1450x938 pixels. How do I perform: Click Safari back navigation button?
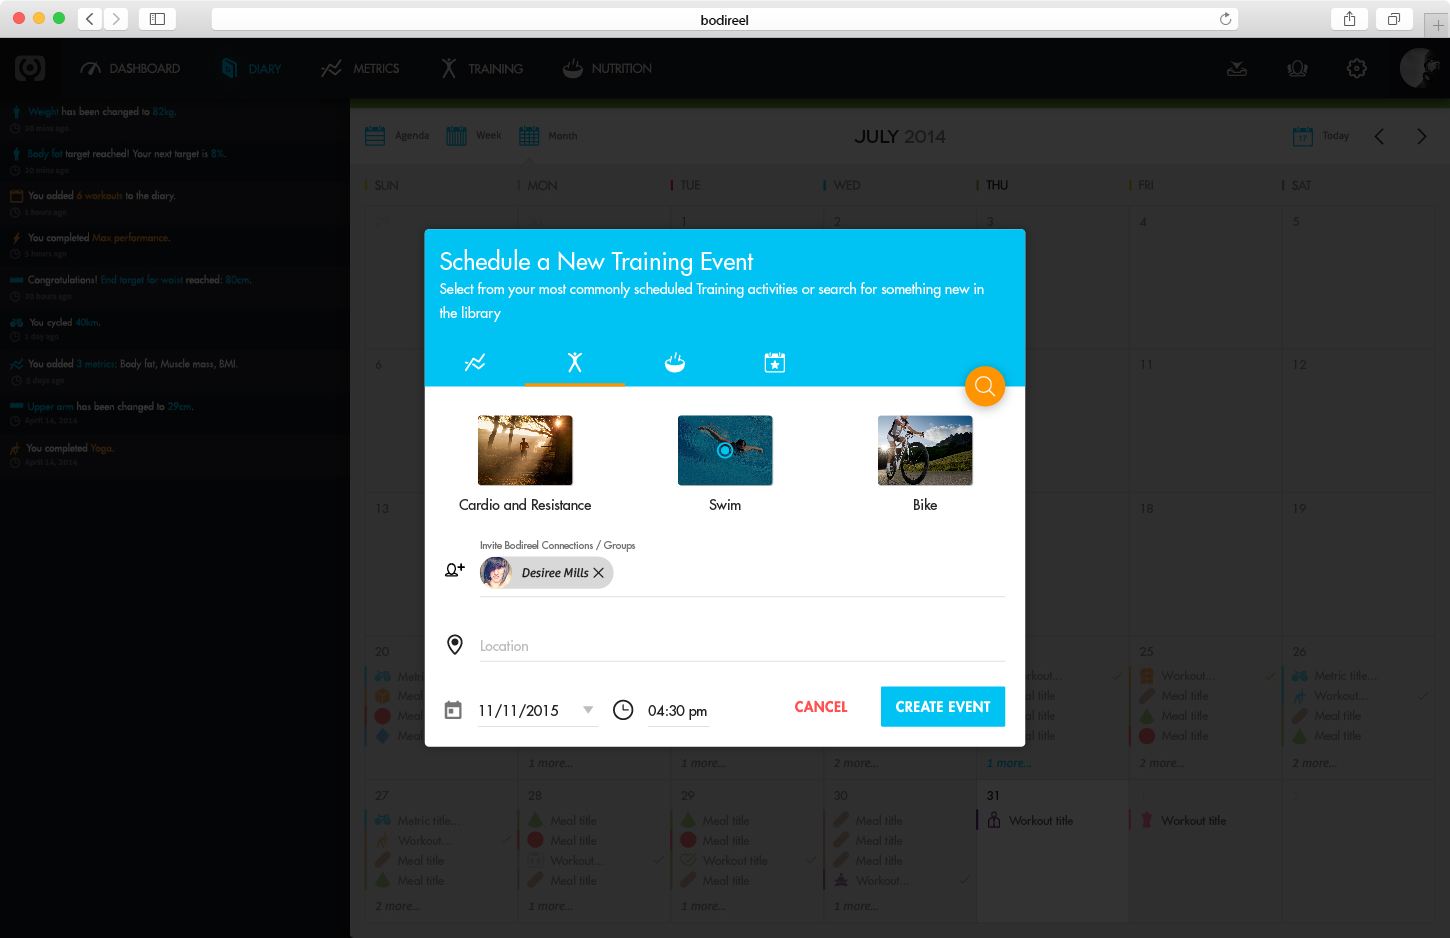[90, 18]
